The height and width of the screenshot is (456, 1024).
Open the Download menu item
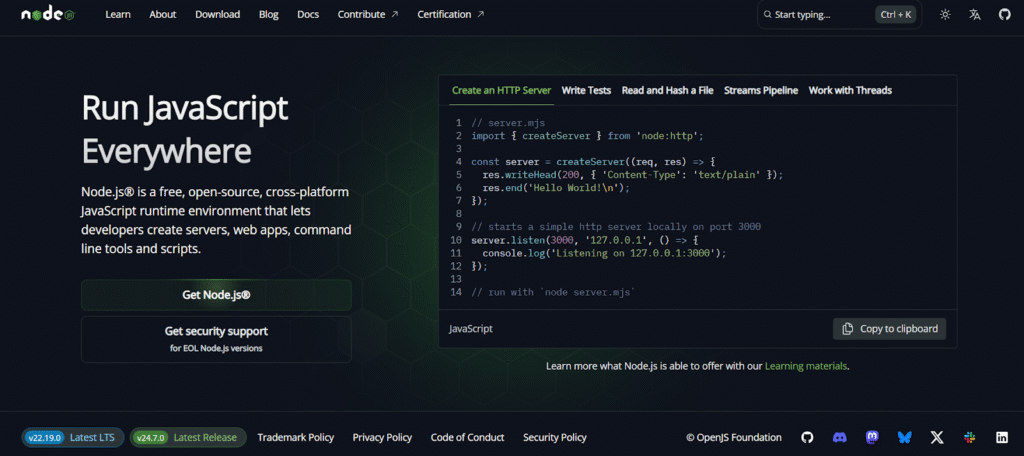(217, 15)
